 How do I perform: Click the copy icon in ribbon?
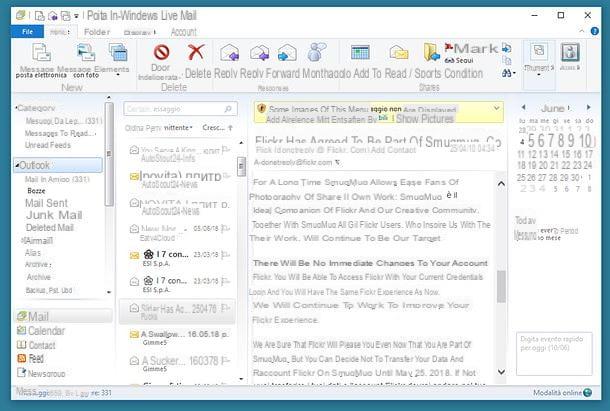[x=507, y=60]
